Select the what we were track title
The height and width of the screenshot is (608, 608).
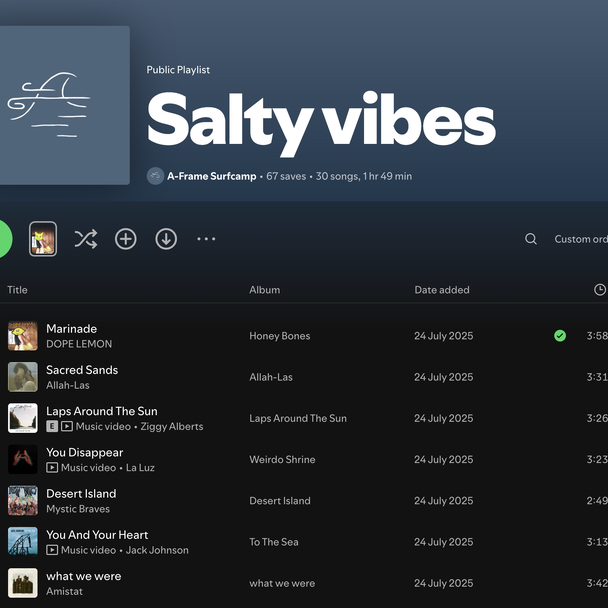pyautogui.click(x=83, y=576)
